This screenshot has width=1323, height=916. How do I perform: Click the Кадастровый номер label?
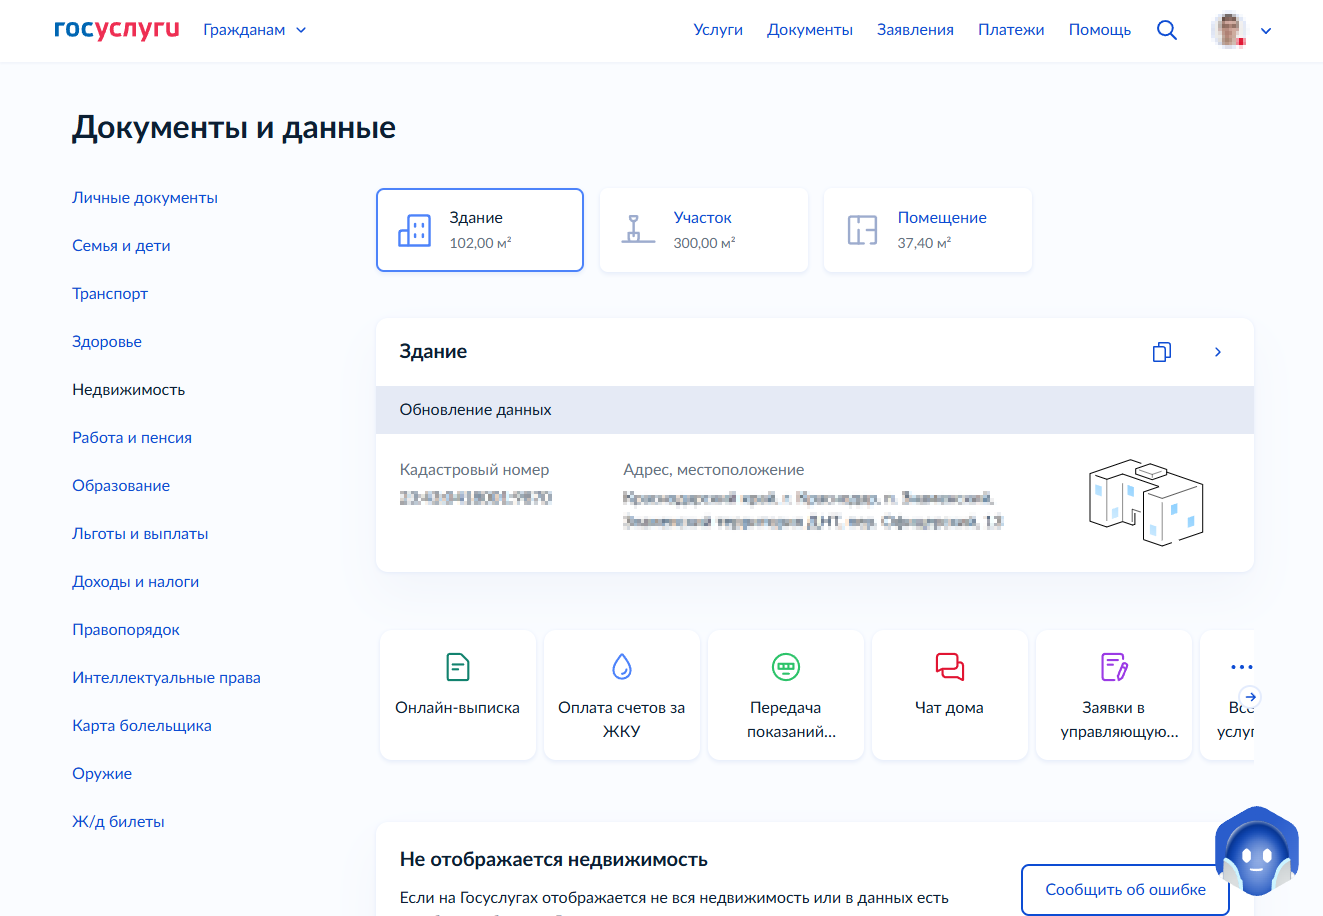[474, 470]
